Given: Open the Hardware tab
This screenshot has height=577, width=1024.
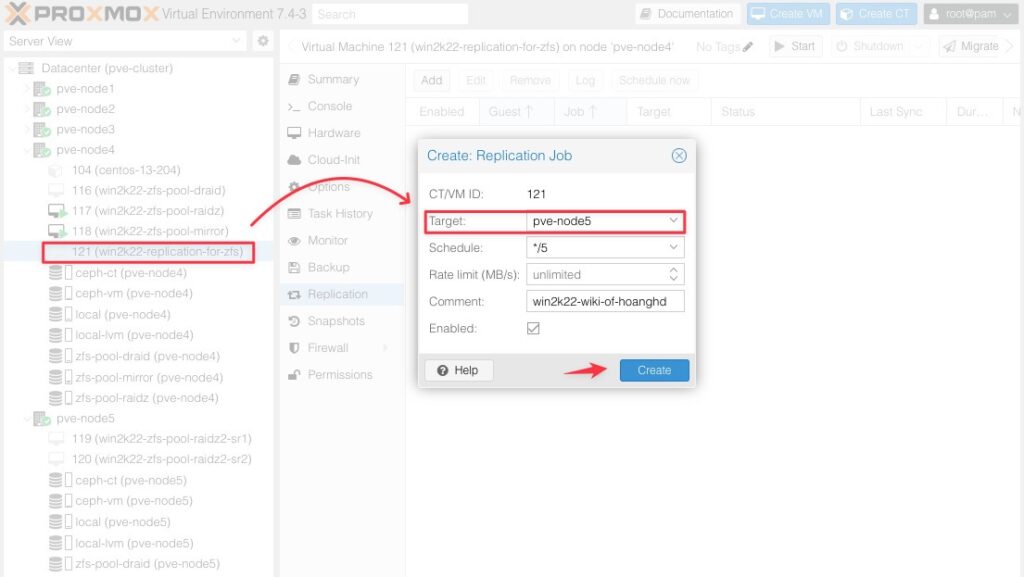Looking at the screenshot, I should [342, 133].
